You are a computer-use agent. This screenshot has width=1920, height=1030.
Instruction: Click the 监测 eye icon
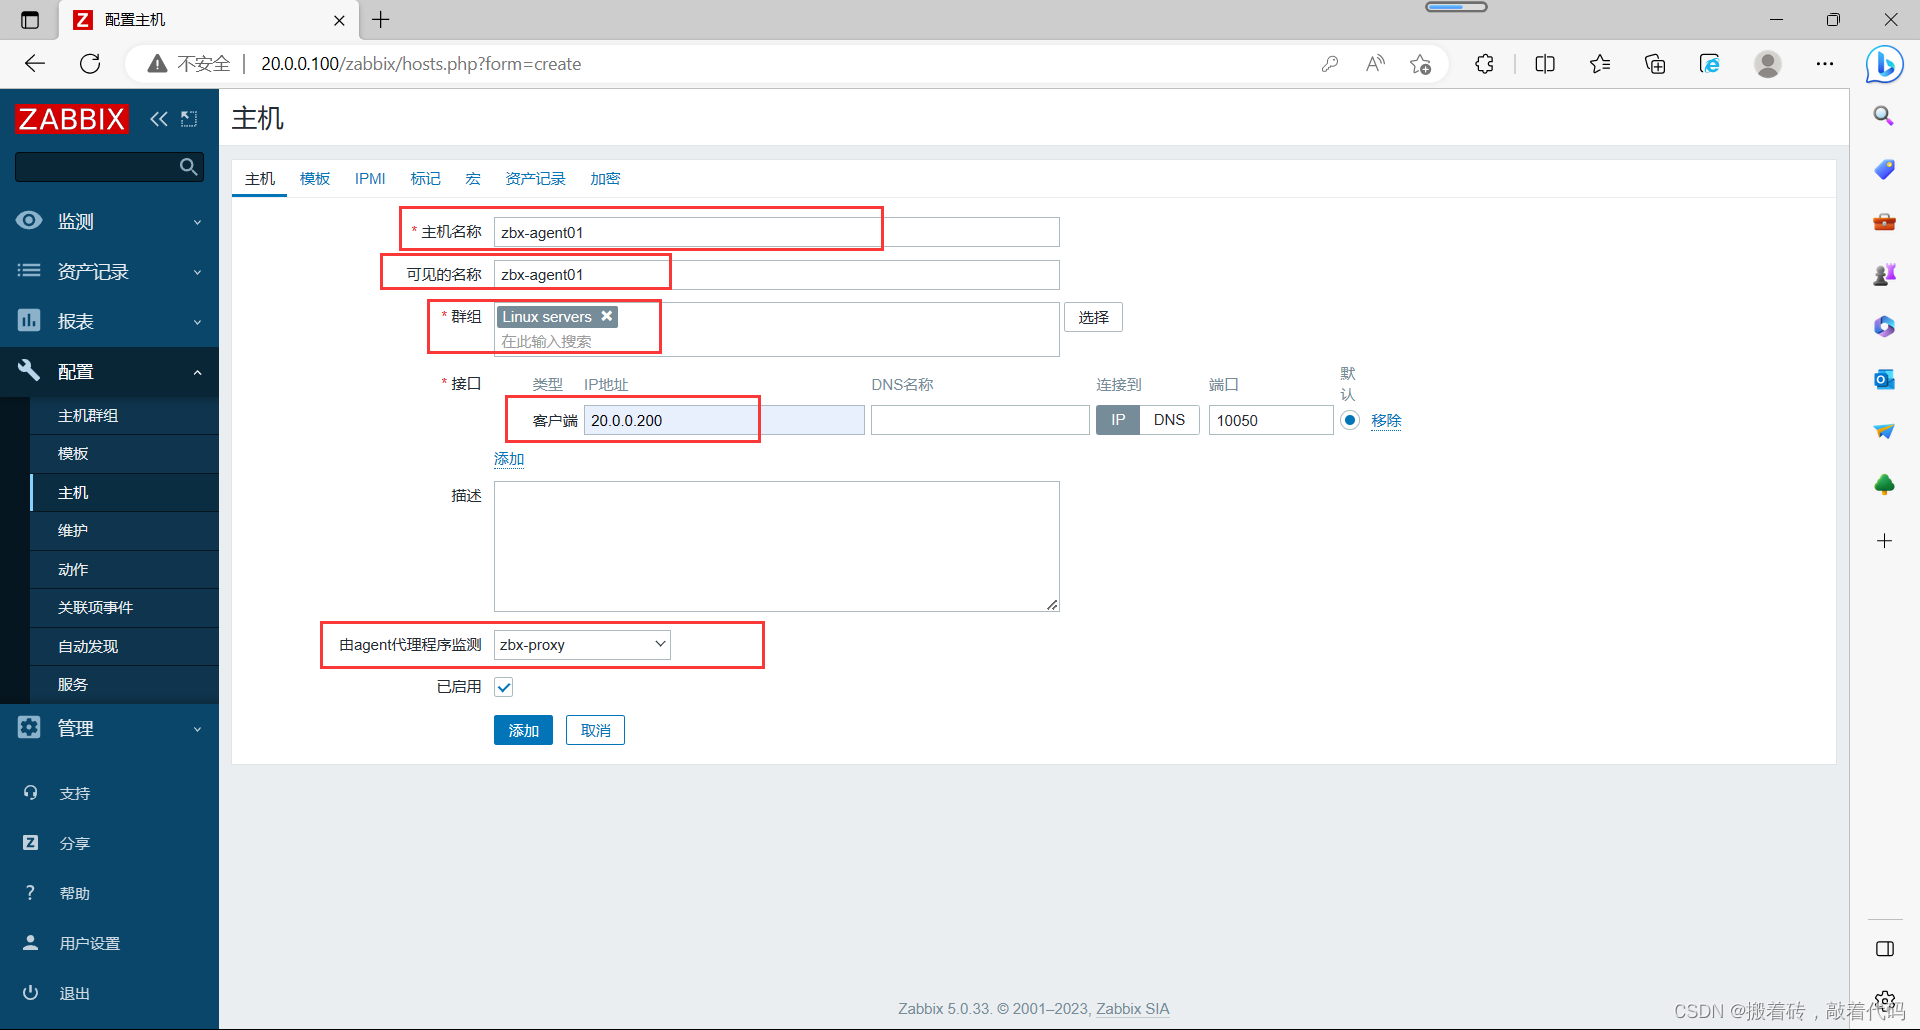pyautogui.click(x=29, y=220)
